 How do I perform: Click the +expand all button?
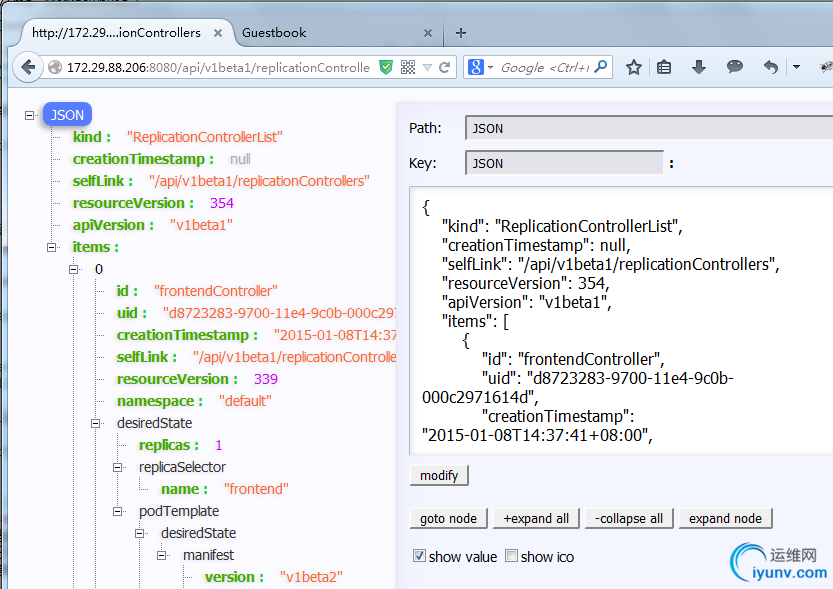[536, 518]
